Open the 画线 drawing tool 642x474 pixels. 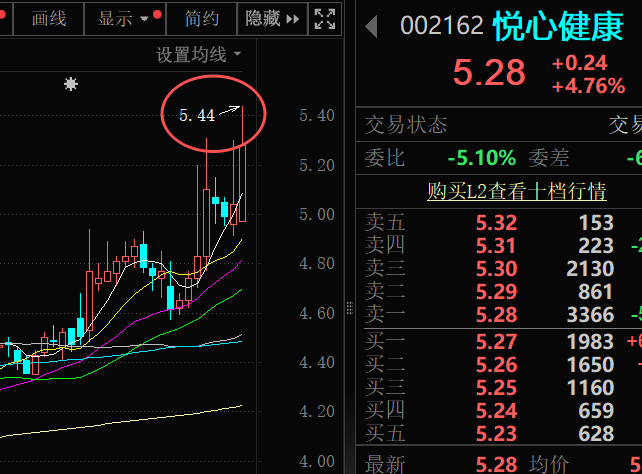point(49,19)
